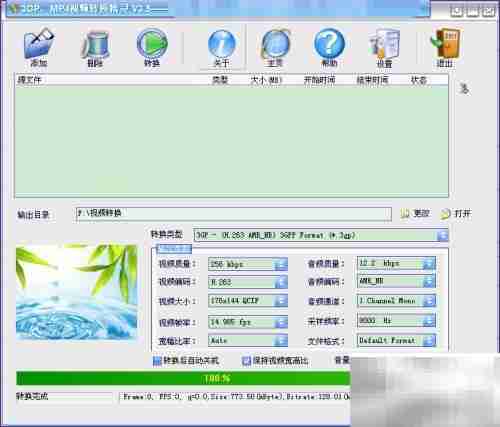
Task: Click the highlighted parameters group tab label
Action: (x=174, y=248)
